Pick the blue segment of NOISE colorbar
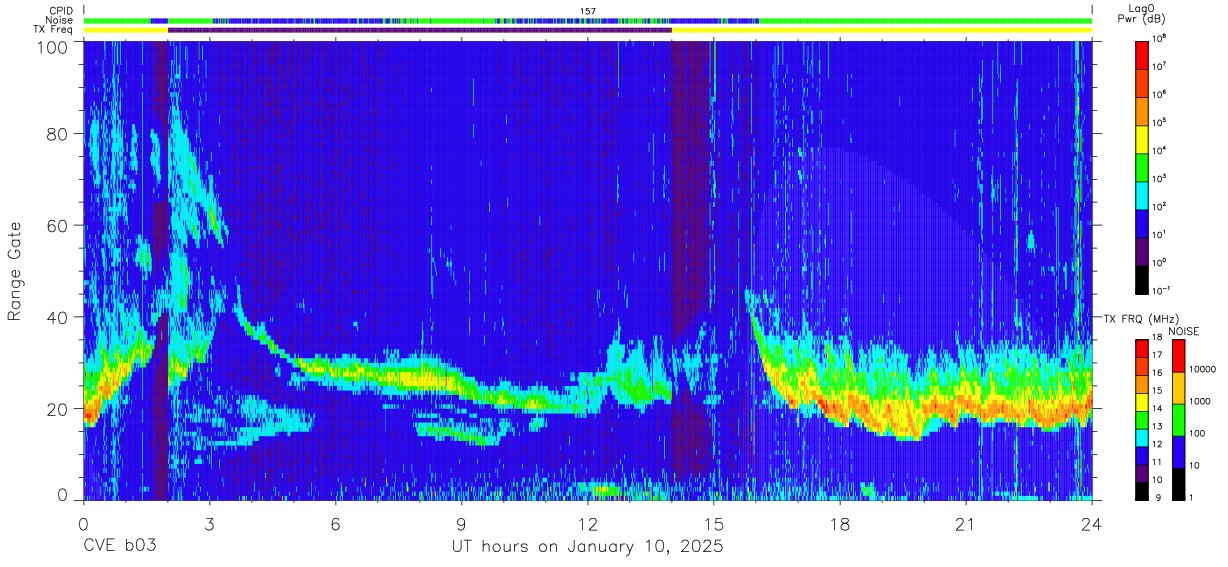Viewport: 1228px width, 567px height. 1179,452
